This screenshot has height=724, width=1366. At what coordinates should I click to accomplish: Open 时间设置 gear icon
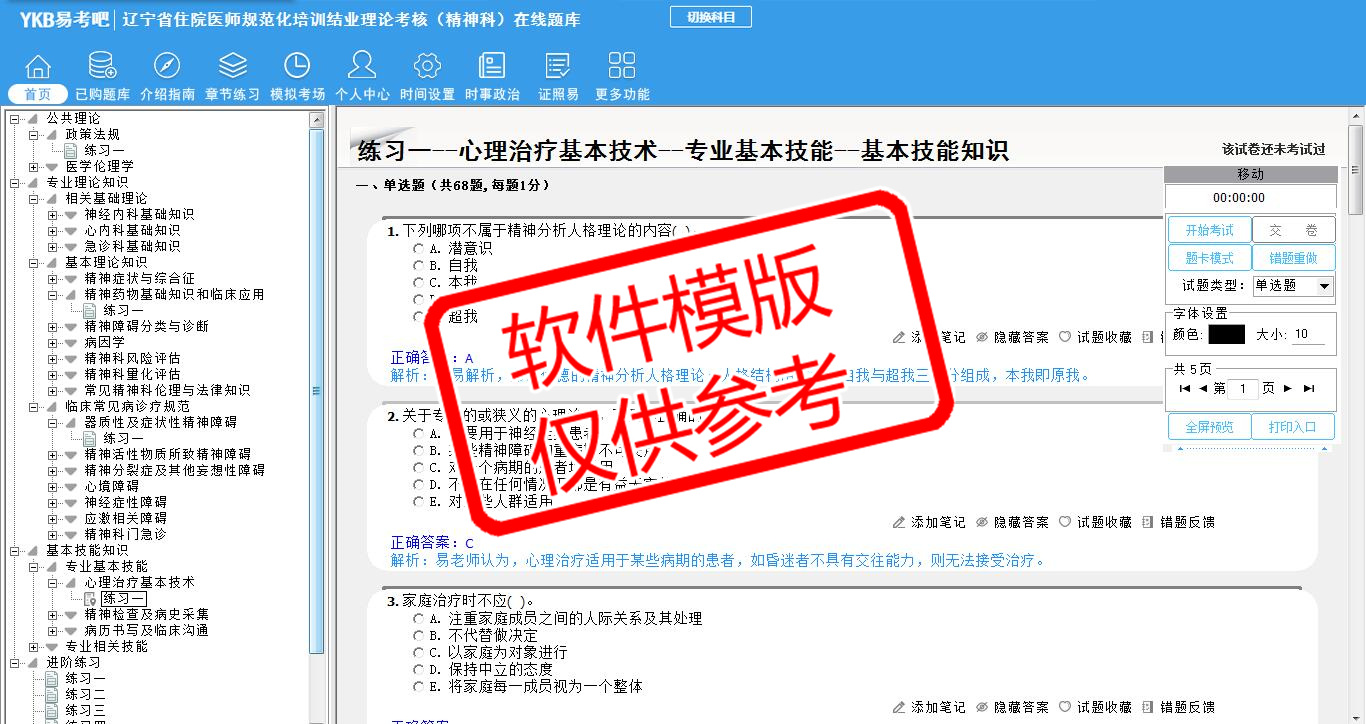click(x=427, y=67)
